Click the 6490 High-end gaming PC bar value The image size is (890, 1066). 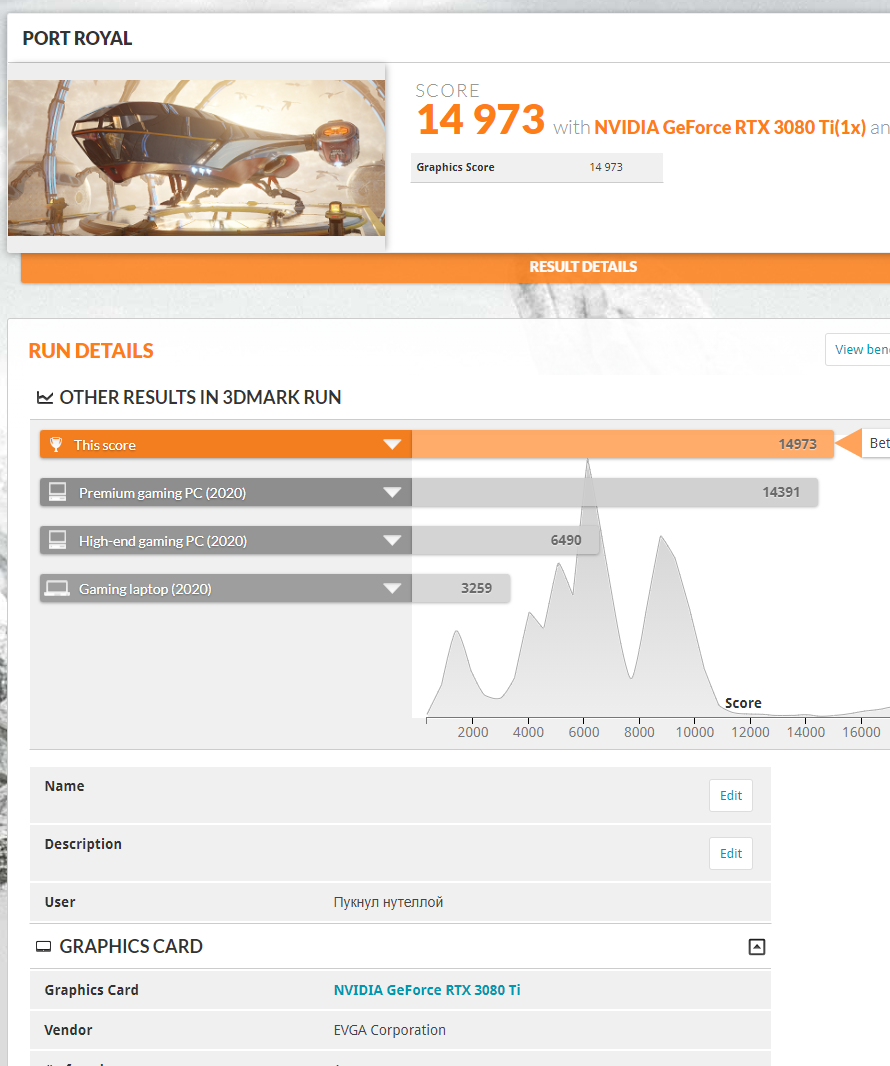coord(566,540)
